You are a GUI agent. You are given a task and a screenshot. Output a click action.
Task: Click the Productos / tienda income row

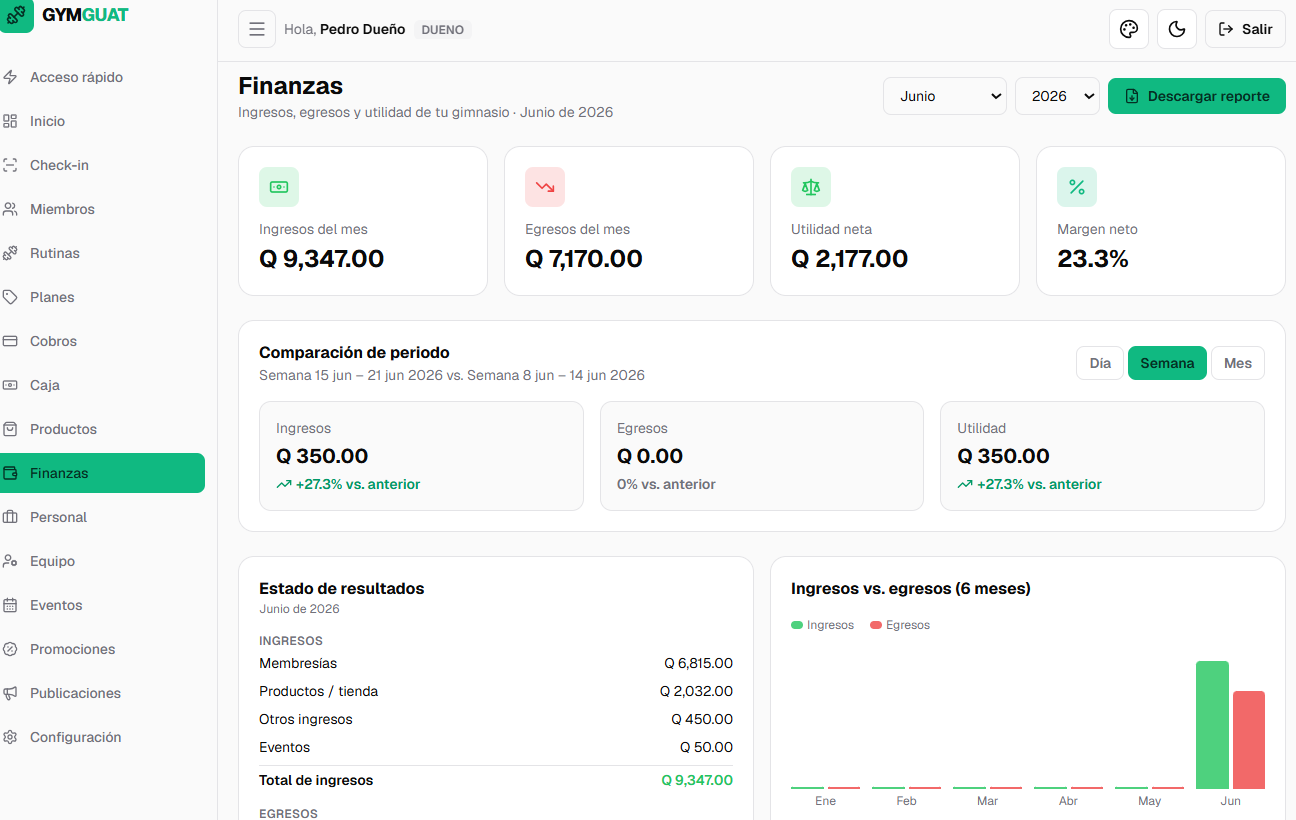tap(496, 691)
